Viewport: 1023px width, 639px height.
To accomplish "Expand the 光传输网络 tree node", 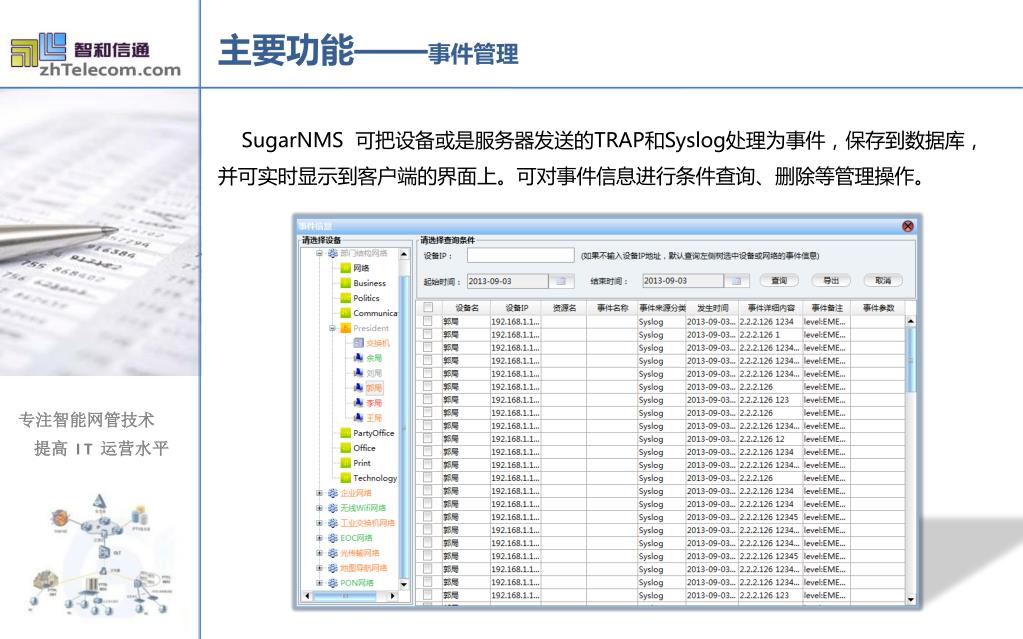I will [x=320, y=553].
